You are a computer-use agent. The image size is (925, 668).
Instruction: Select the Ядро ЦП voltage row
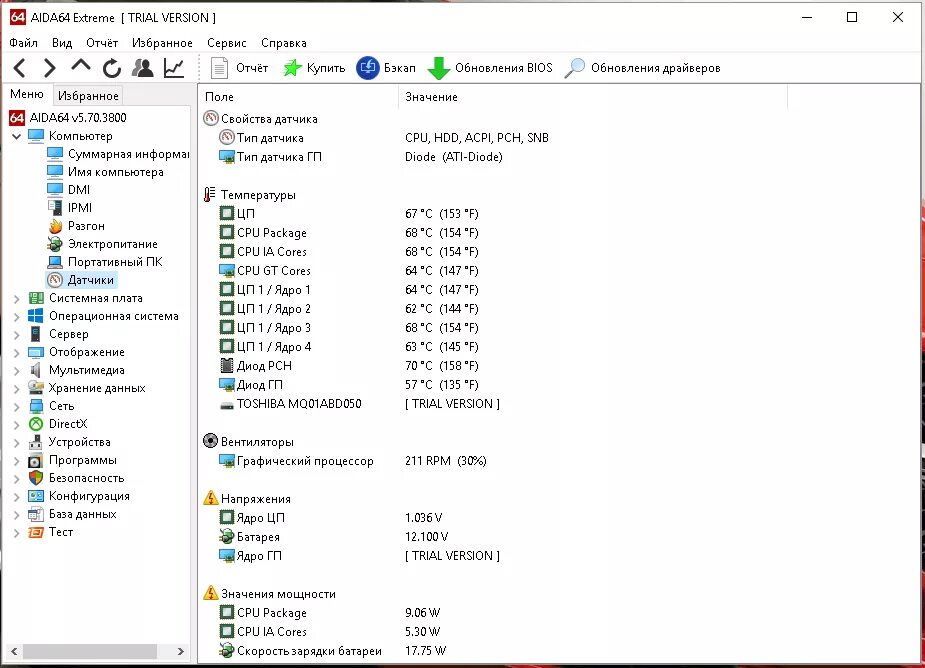(x=330, y=518)
